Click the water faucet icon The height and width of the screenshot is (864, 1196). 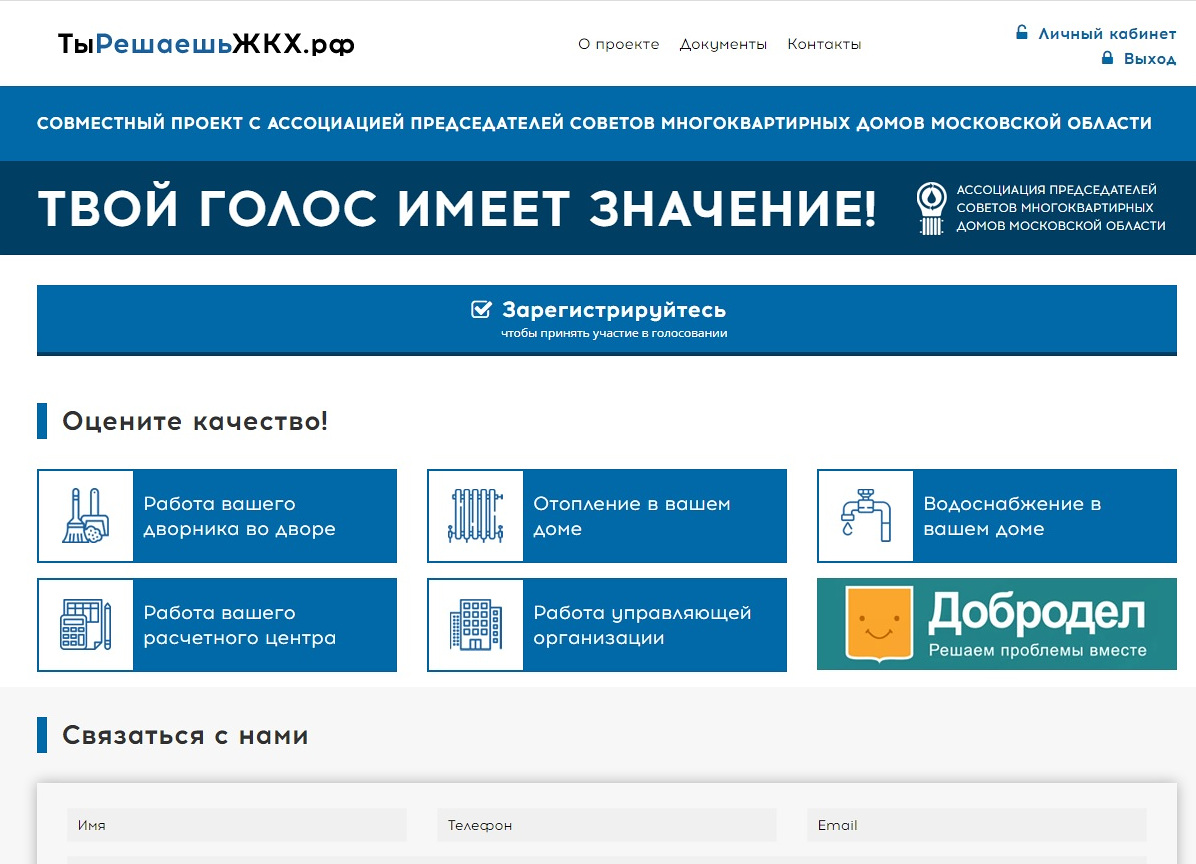click(x=865, y=516)
